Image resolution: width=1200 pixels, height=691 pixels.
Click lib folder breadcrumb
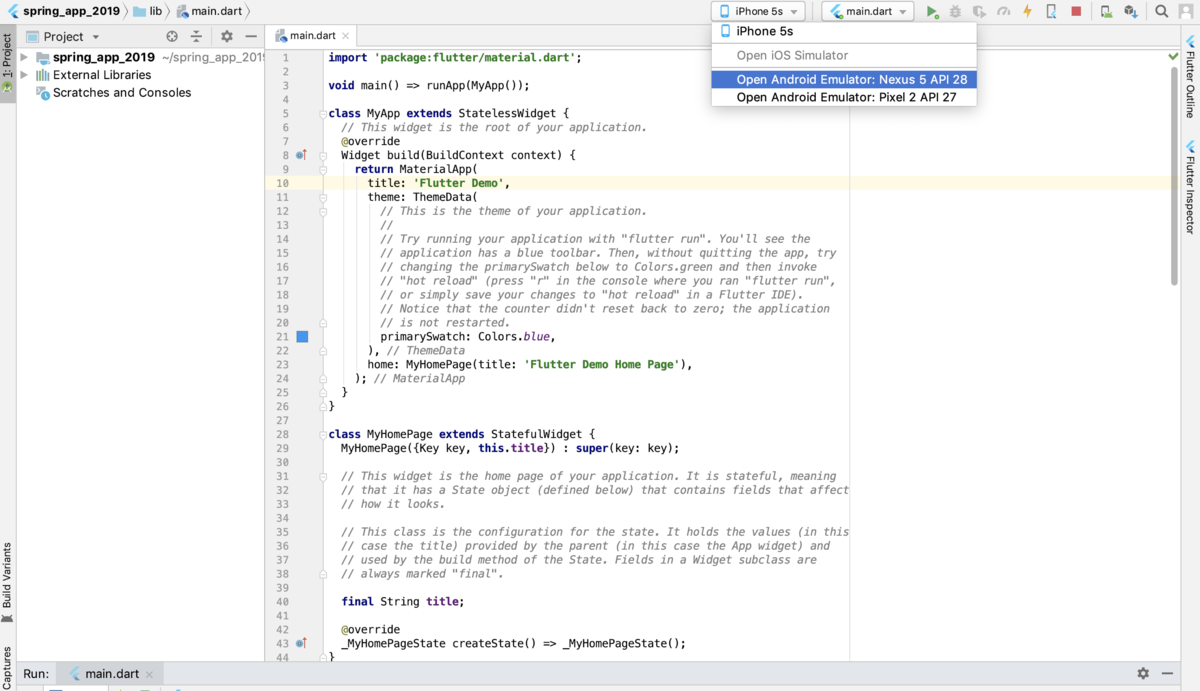click(x=148, y=11)
